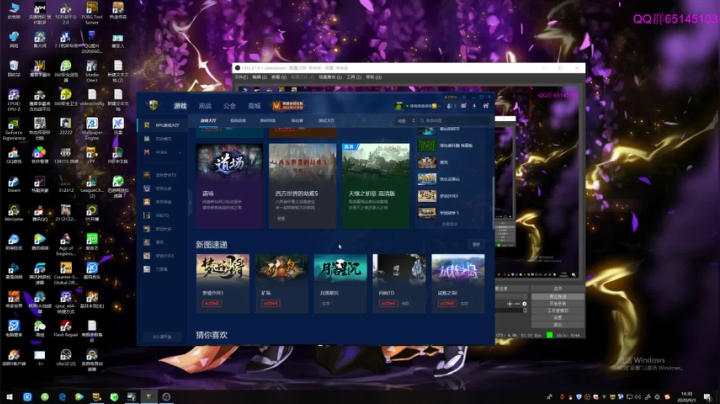
Task: Click the taskbar clock
Action: pos(687,397)
